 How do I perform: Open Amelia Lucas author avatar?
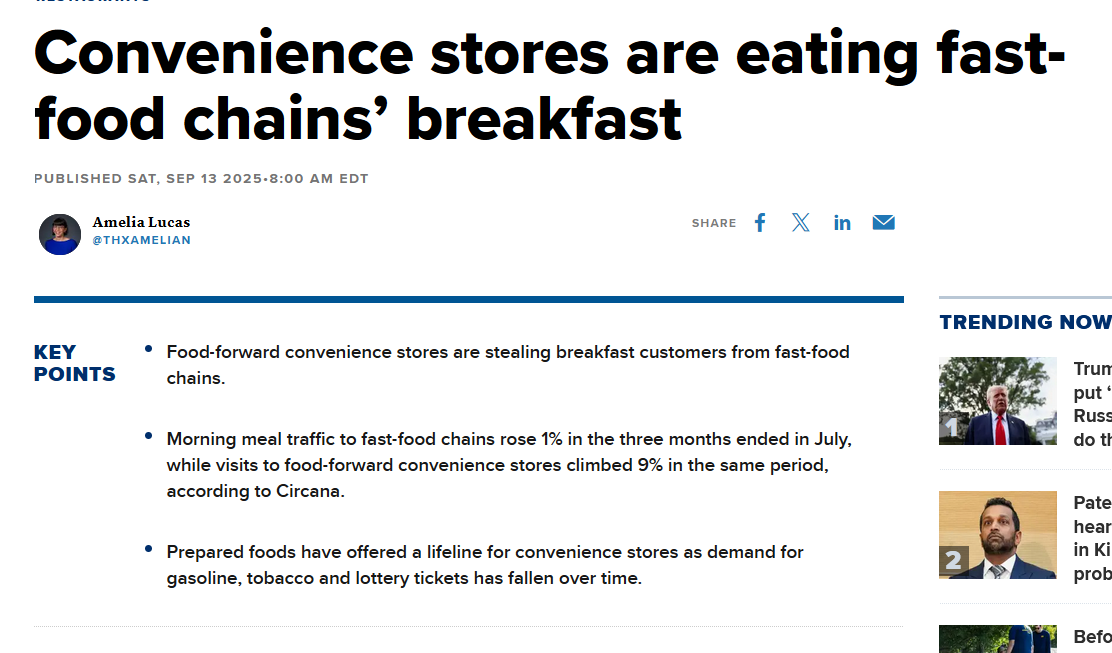click(x=60, y=234)
